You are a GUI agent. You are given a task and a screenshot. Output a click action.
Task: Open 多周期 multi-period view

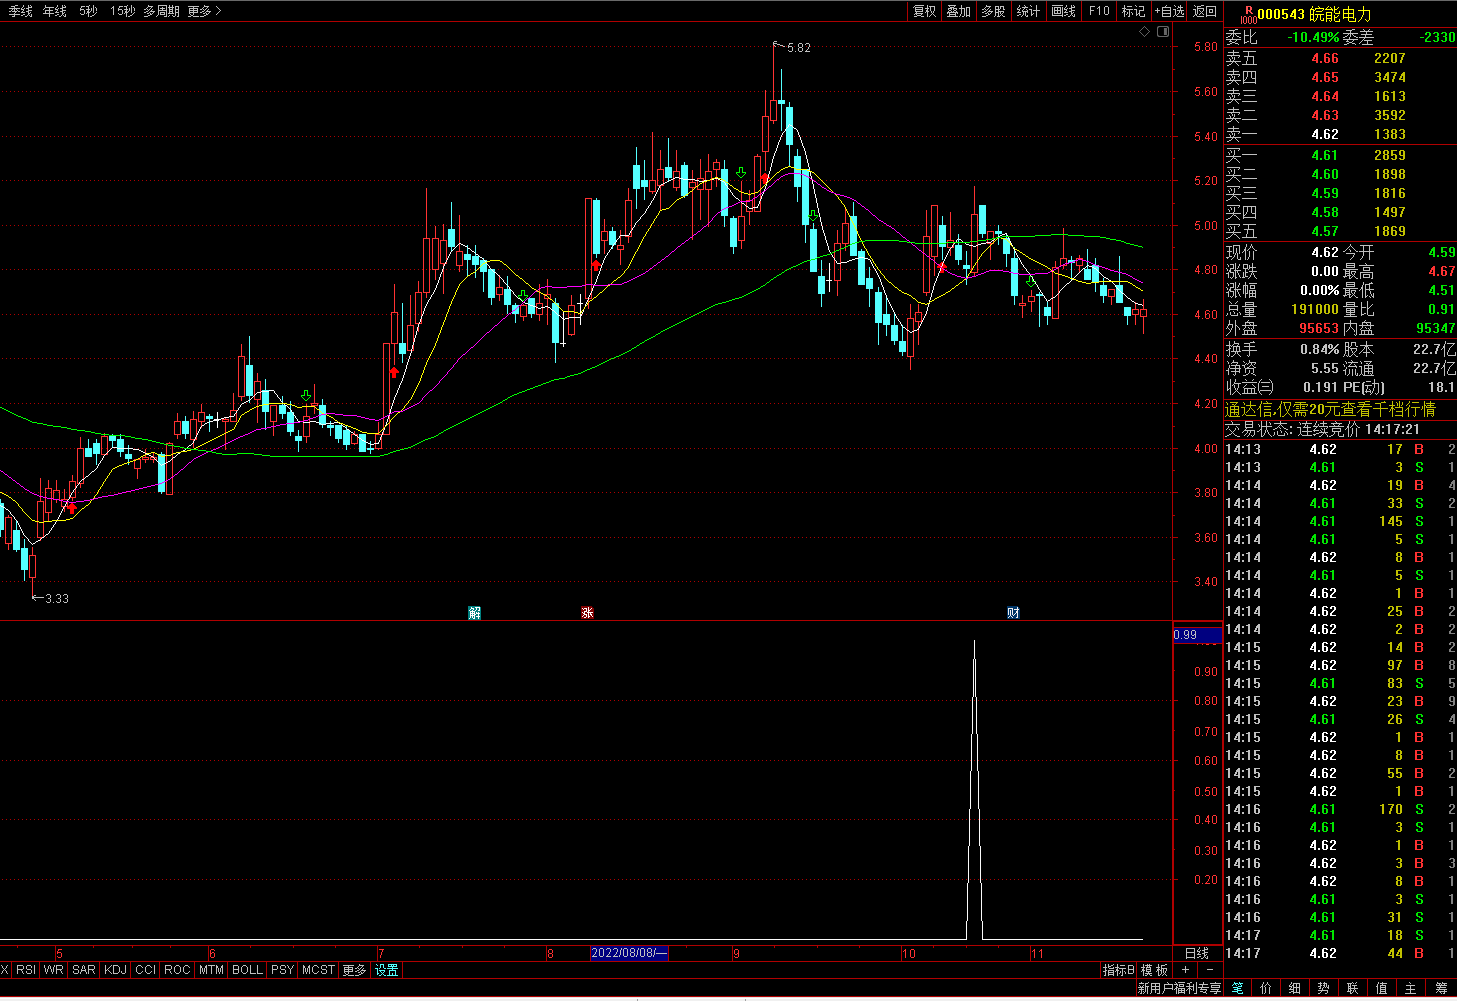click(x=161, y=11)
